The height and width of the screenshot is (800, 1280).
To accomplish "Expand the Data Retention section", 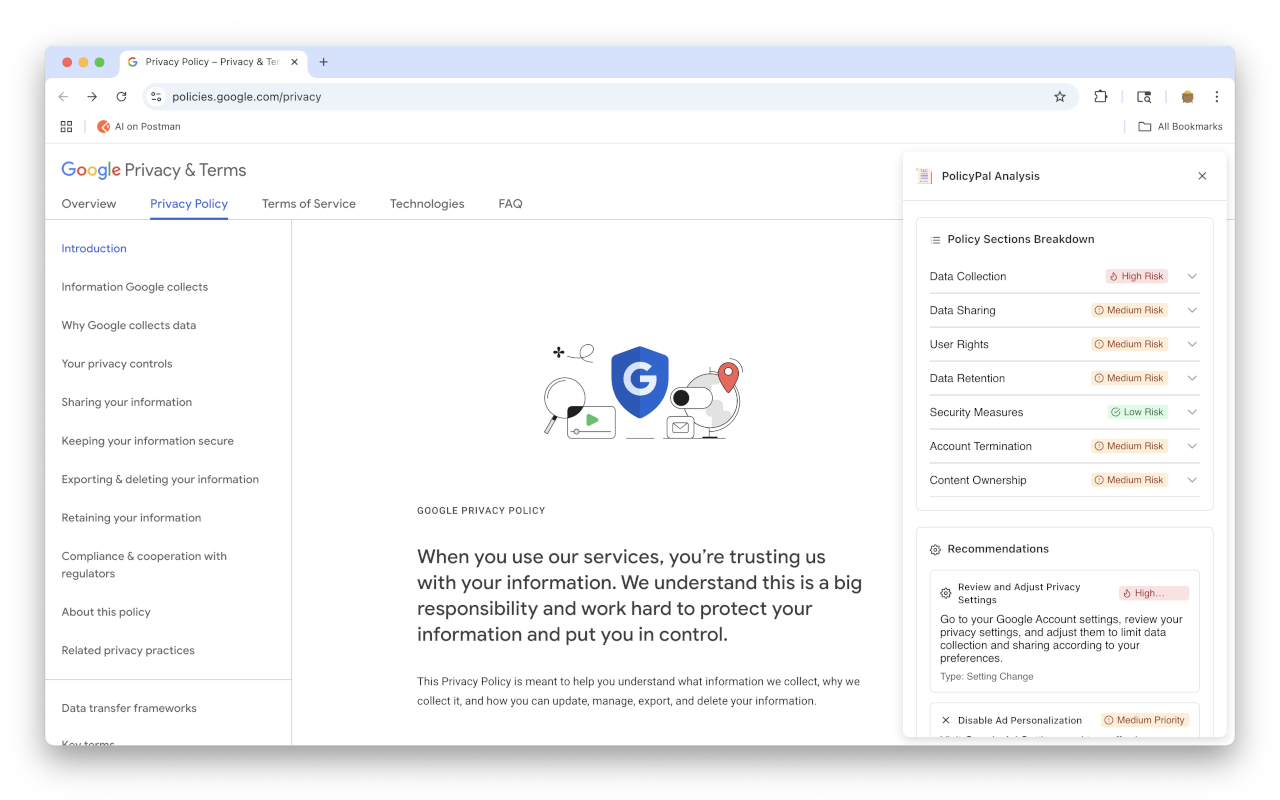I will click(1192, 378).
